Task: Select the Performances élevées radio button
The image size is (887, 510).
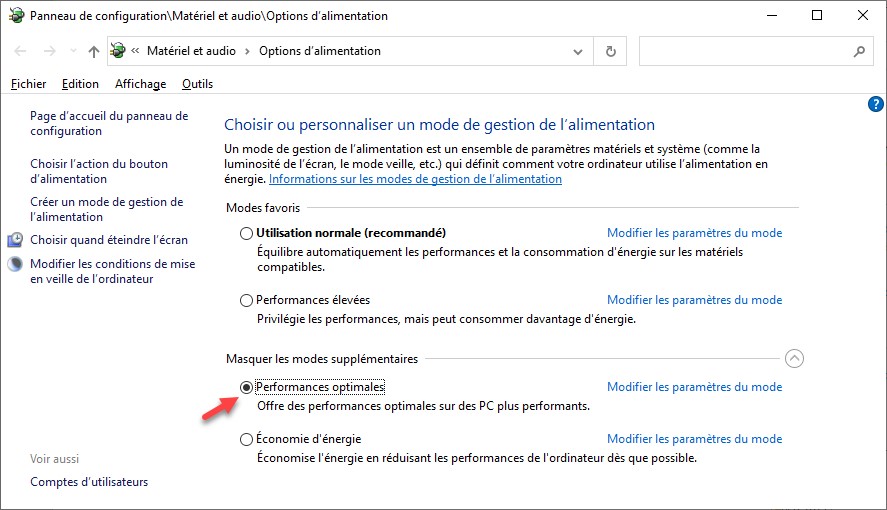Action: (247, 300)
